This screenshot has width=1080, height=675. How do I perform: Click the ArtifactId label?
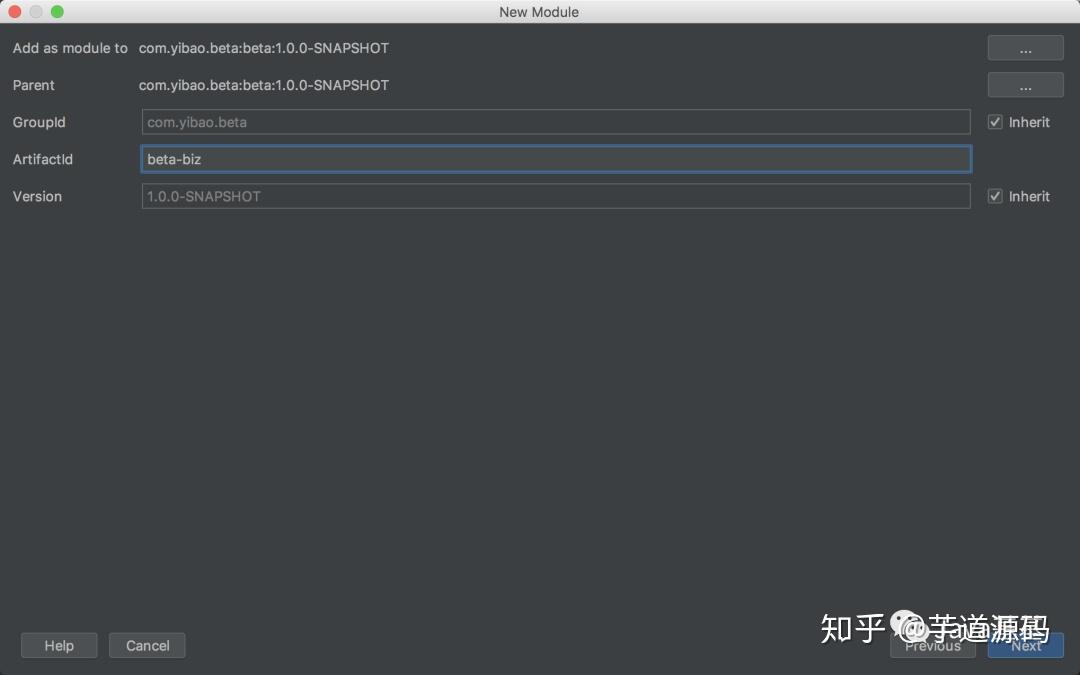pyautogui.click(x=42, y=158)
